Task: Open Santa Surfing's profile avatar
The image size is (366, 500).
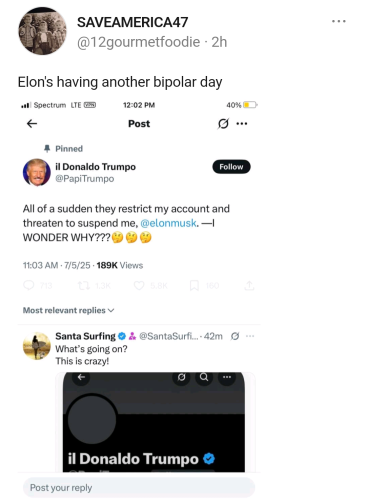Action: [x=37, y=346]
